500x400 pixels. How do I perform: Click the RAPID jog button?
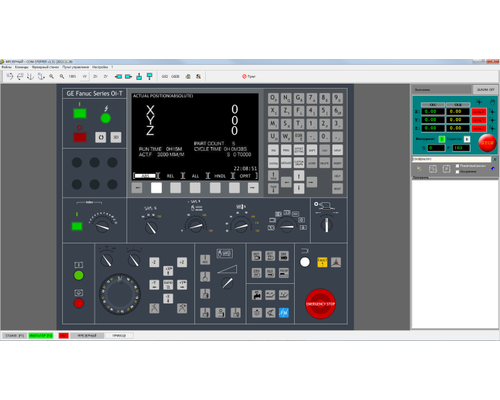tap(168, 284)
